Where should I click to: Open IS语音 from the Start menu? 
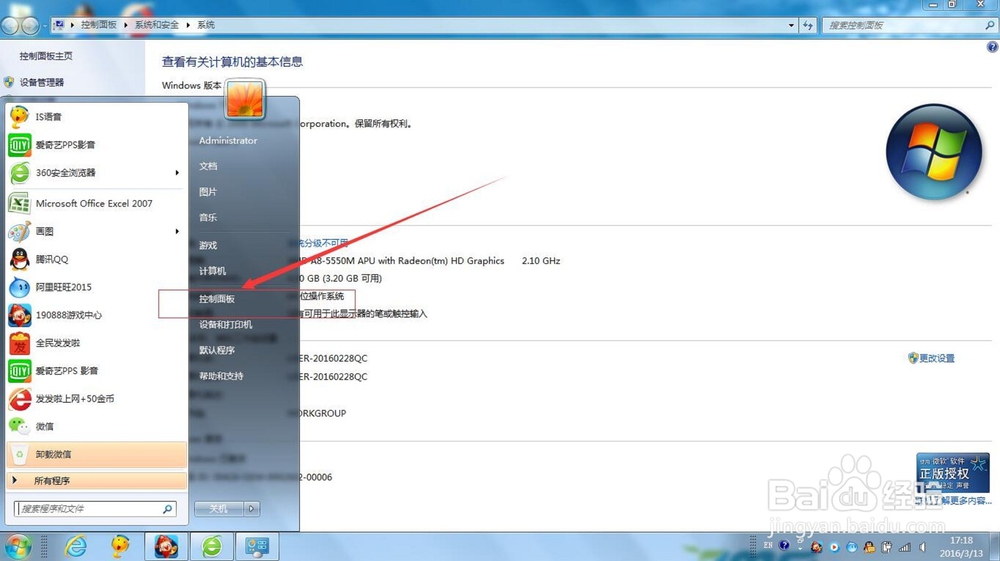tap(96, 117)
